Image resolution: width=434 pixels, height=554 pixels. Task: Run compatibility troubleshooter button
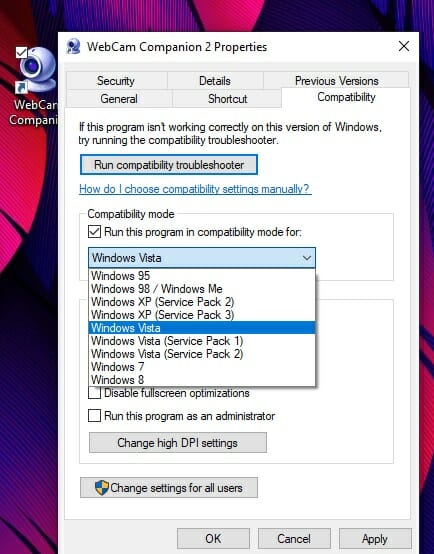169,165
